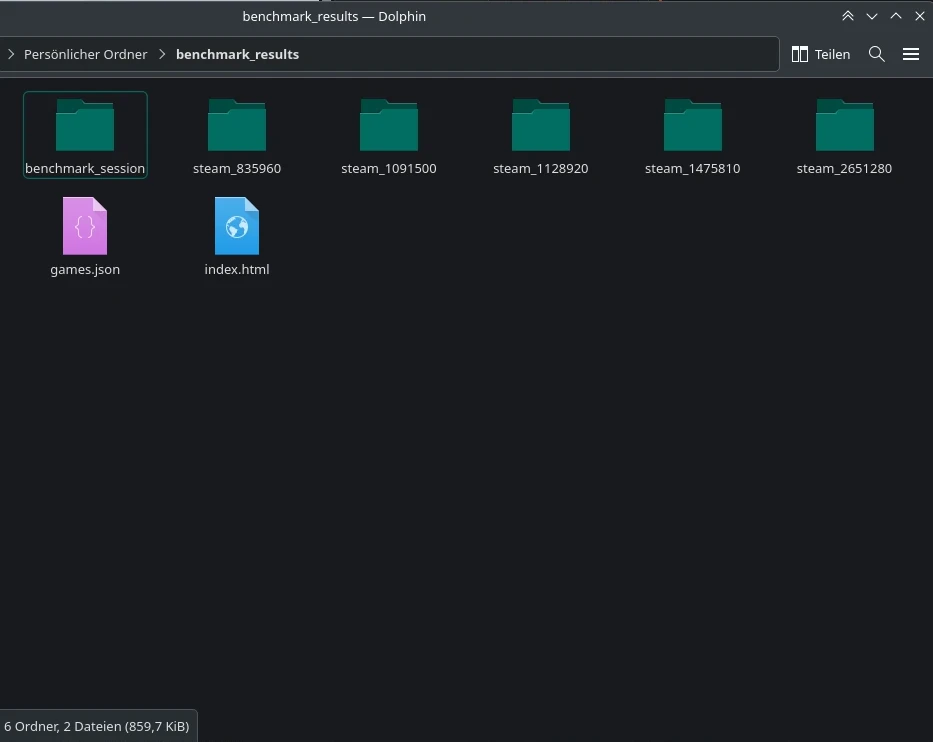The height and width of the screenshot is (742, 933).
Task: Navigate to Persönlicher Ordner breadcrumb
Action: [x=85, y=54]
